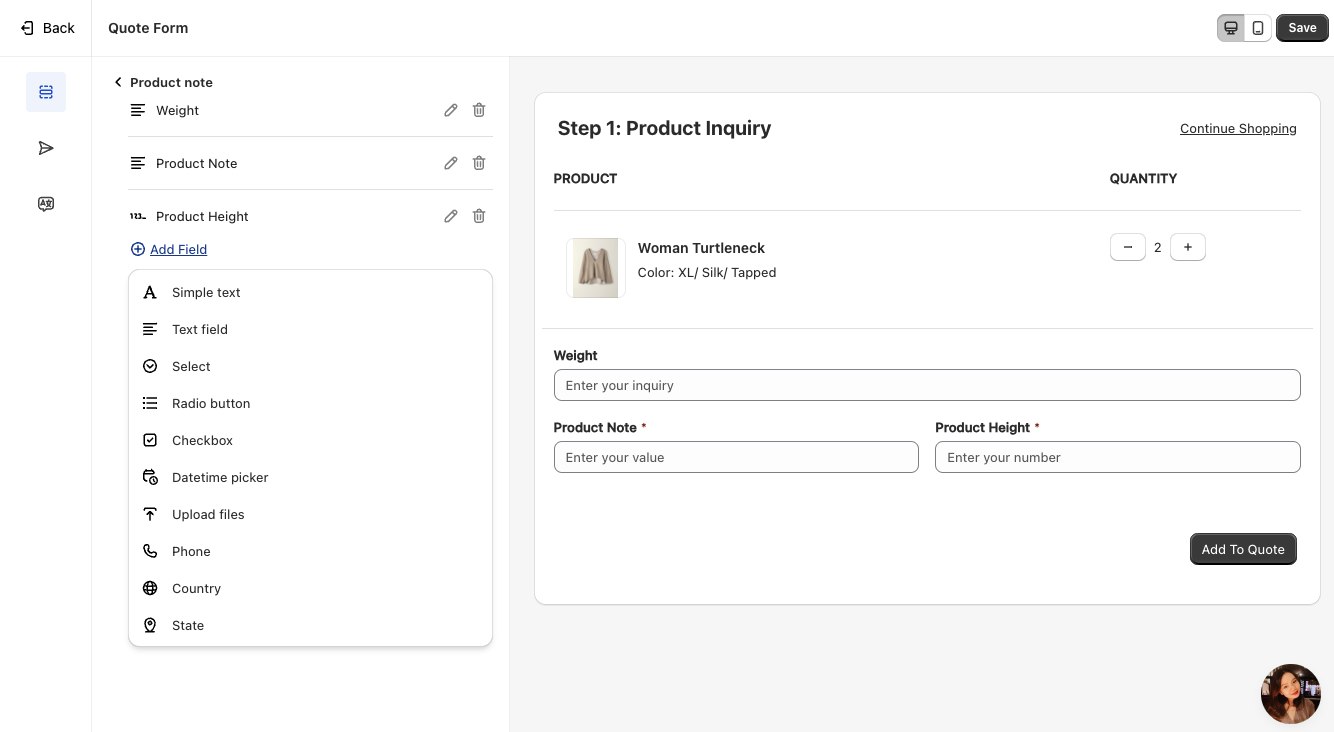Switch to desktop preview mode
This screenshot has height=732, width=1334.
(1231, 28)
